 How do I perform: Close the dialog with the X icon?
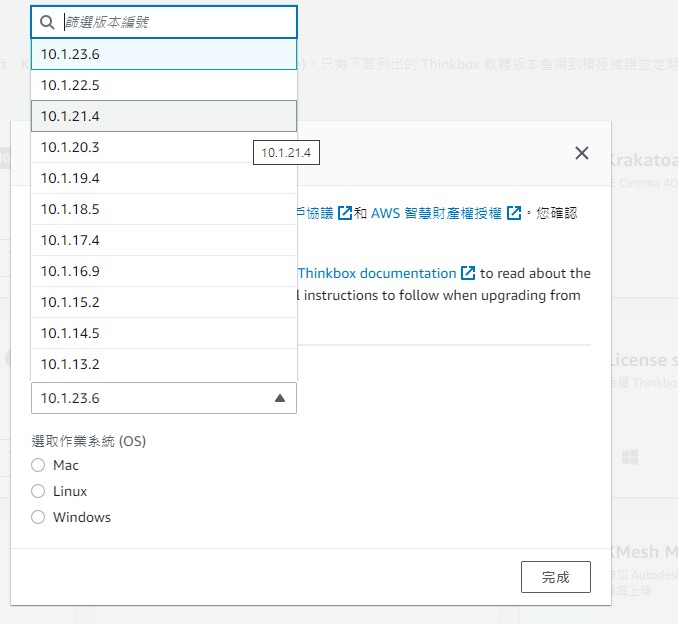581,153
